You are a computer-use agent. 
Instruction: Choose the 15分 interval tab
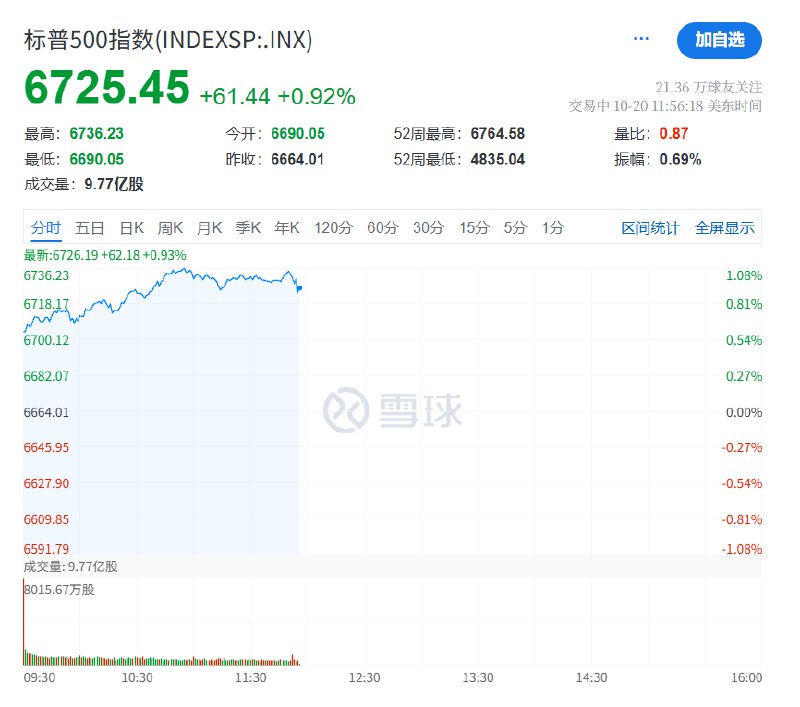[474, 228]
